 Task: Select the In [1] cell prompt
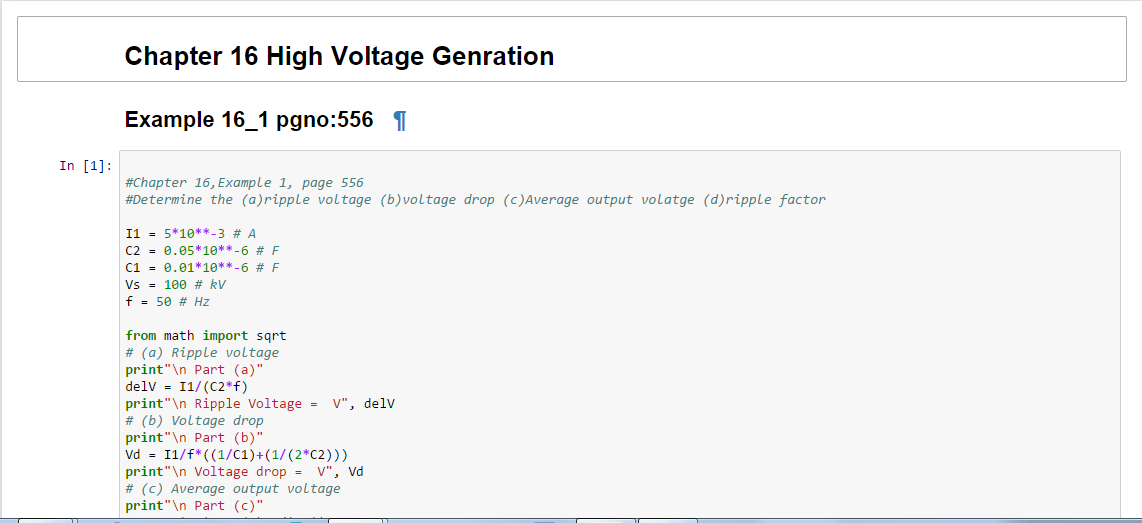tap(85, 166)
